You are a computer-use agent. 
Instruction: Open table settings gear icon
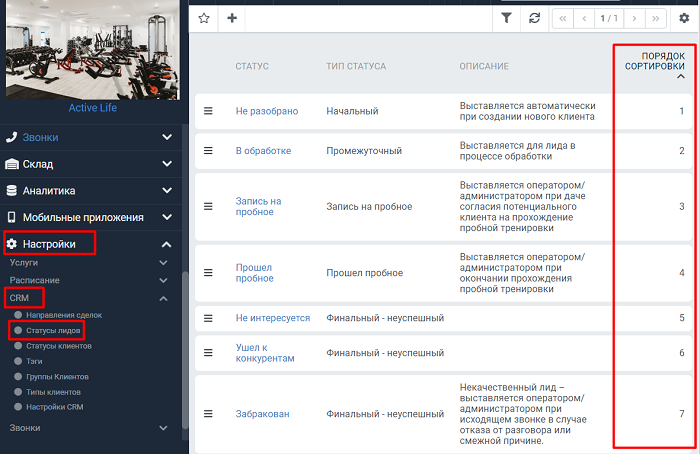684,18
